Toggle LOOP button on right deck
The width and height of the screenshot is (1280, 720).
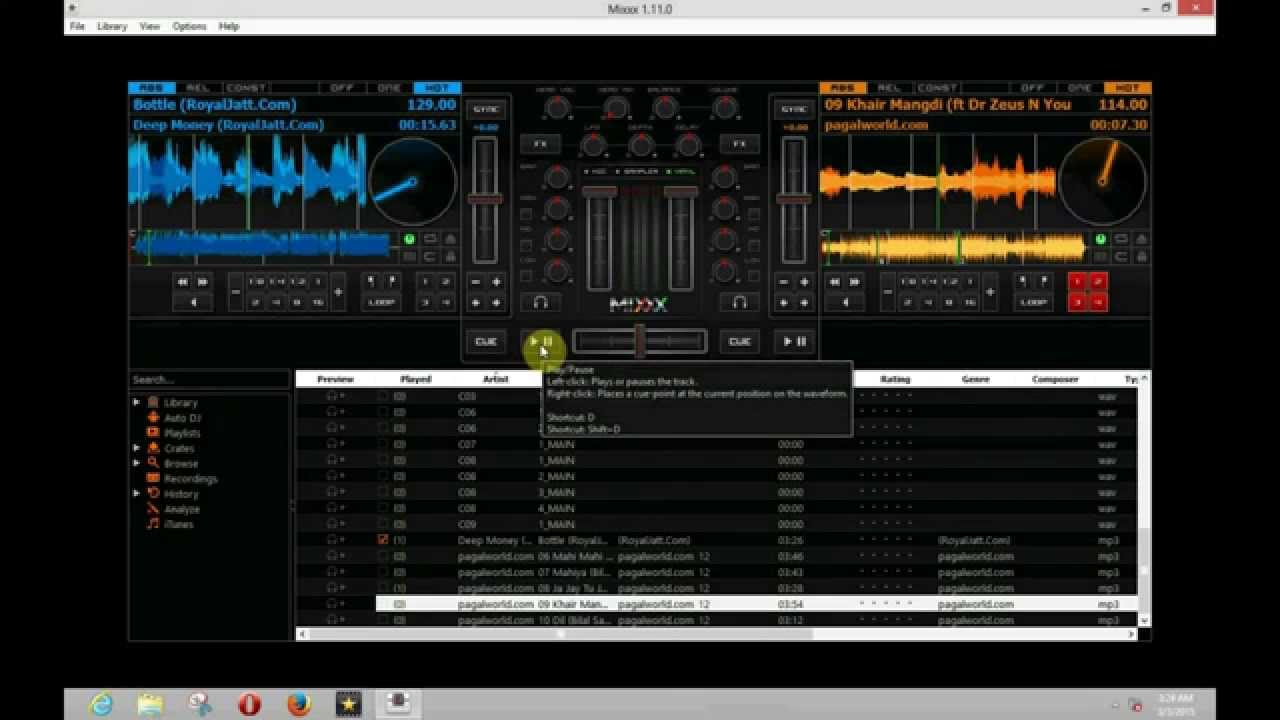(x=1033, y=302)
